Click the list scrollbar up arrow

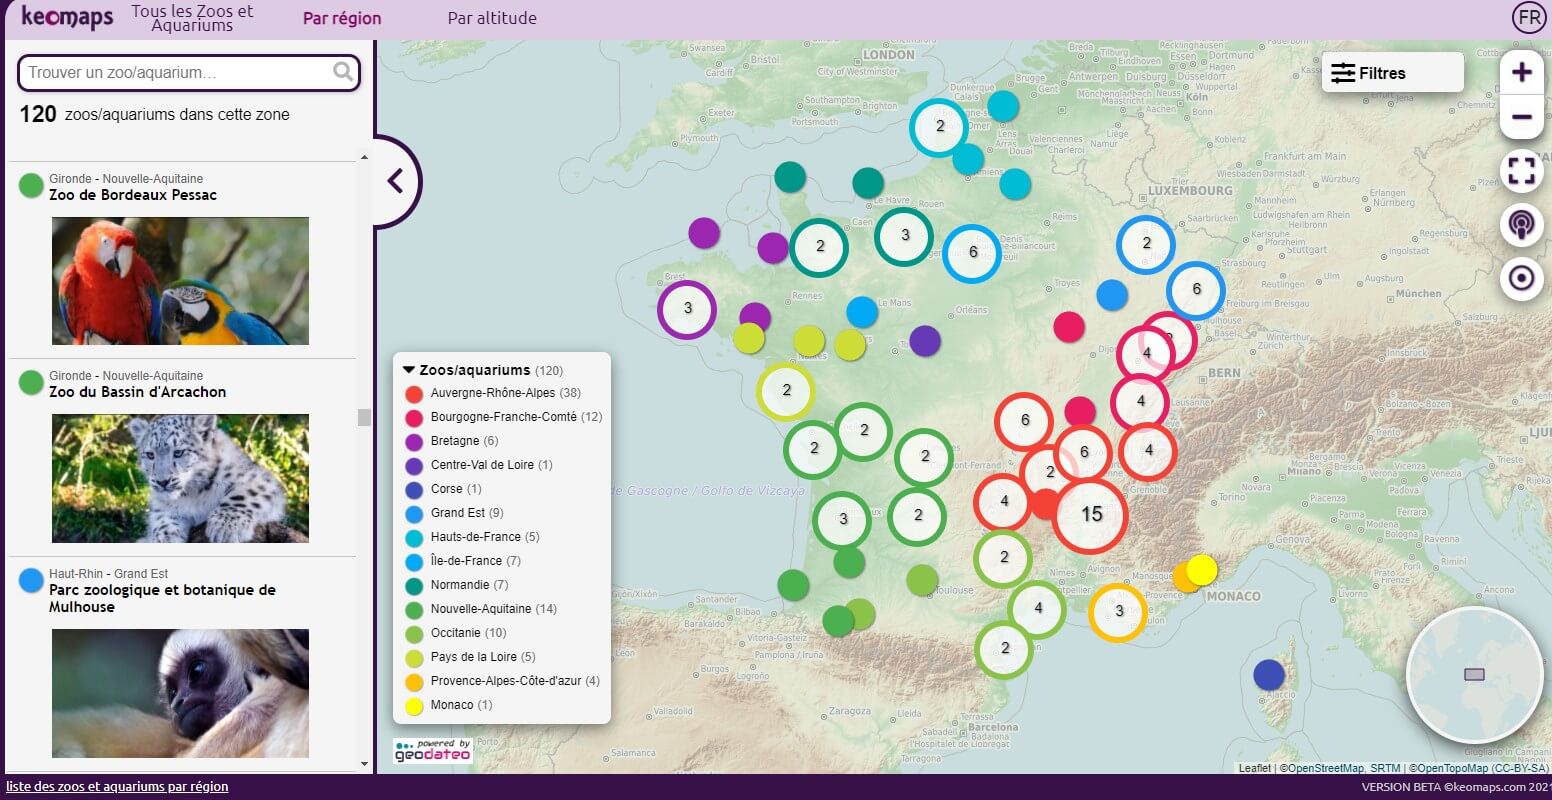pos(364,157)
